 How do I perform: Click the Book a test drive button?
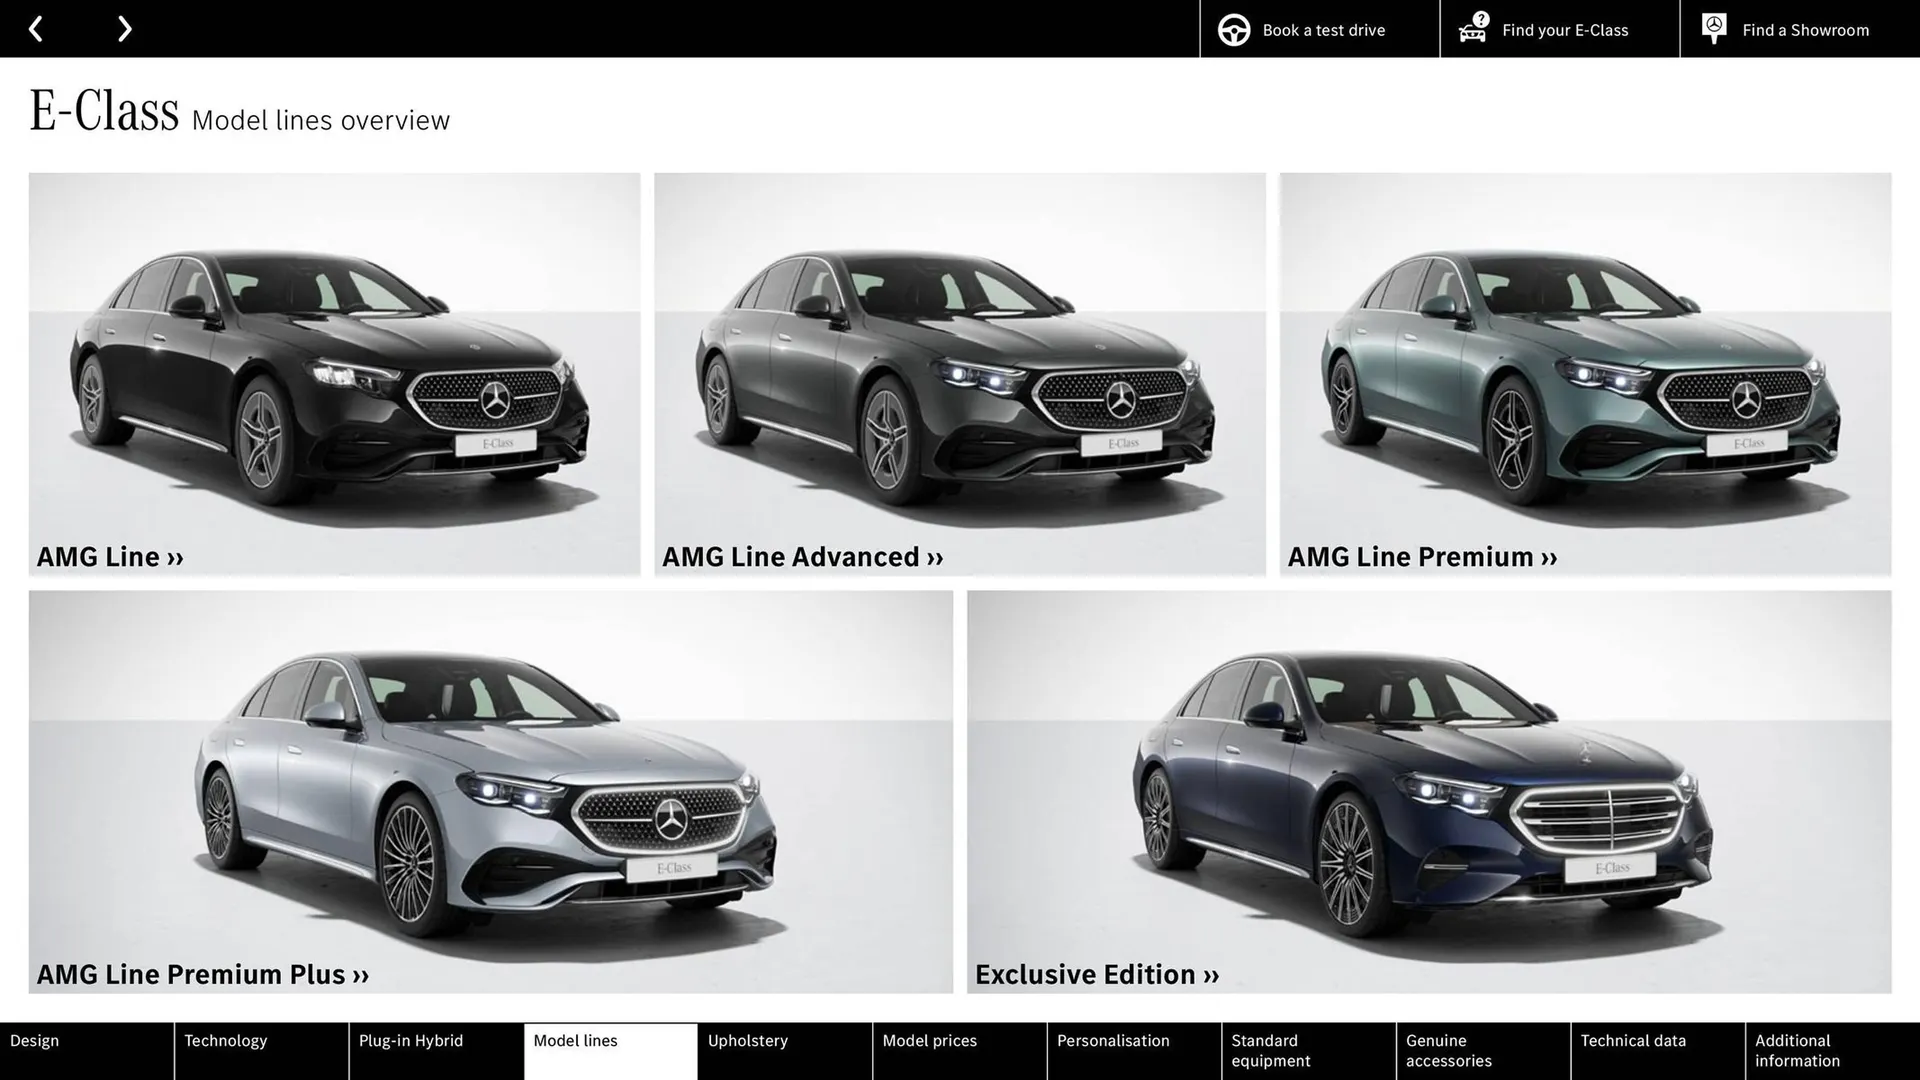(1322, 30)
